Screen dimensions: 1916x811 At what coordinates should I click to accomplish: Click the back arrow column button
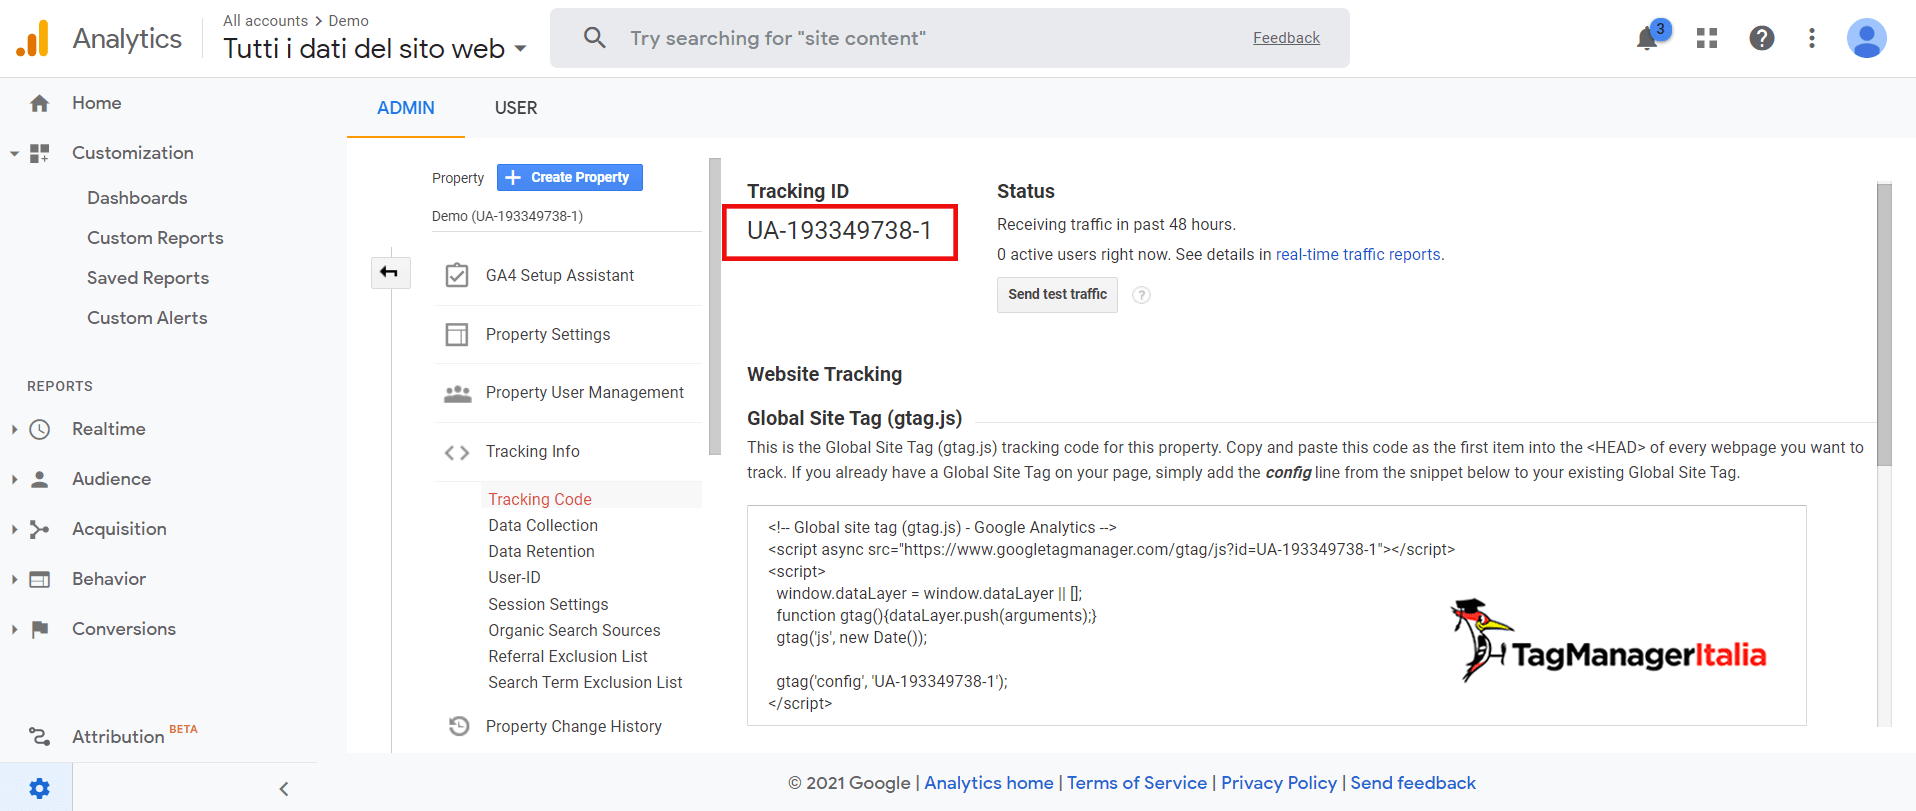click(x=390, y=272)
